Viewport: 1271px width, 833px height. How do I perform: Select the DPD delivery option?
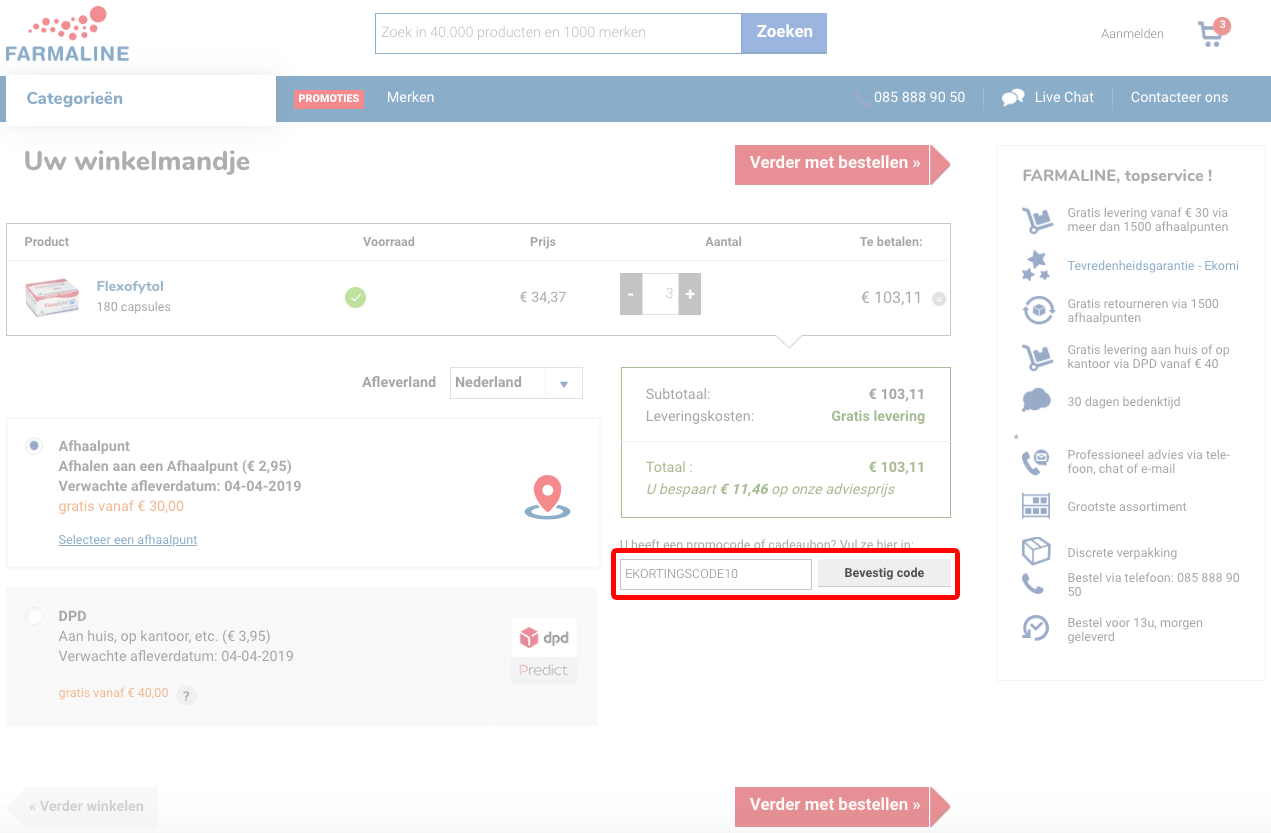tap(35, 616)
